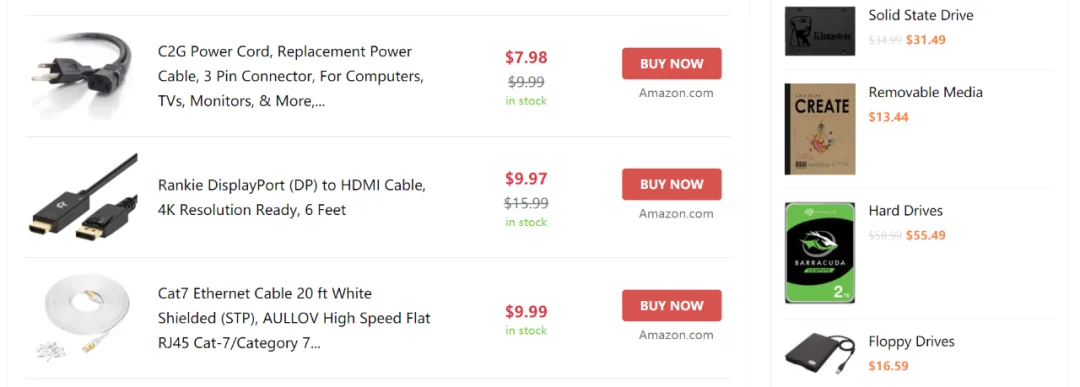Select the Hard Drives category link
1080x387 pixels.
[x=906, y=211]
